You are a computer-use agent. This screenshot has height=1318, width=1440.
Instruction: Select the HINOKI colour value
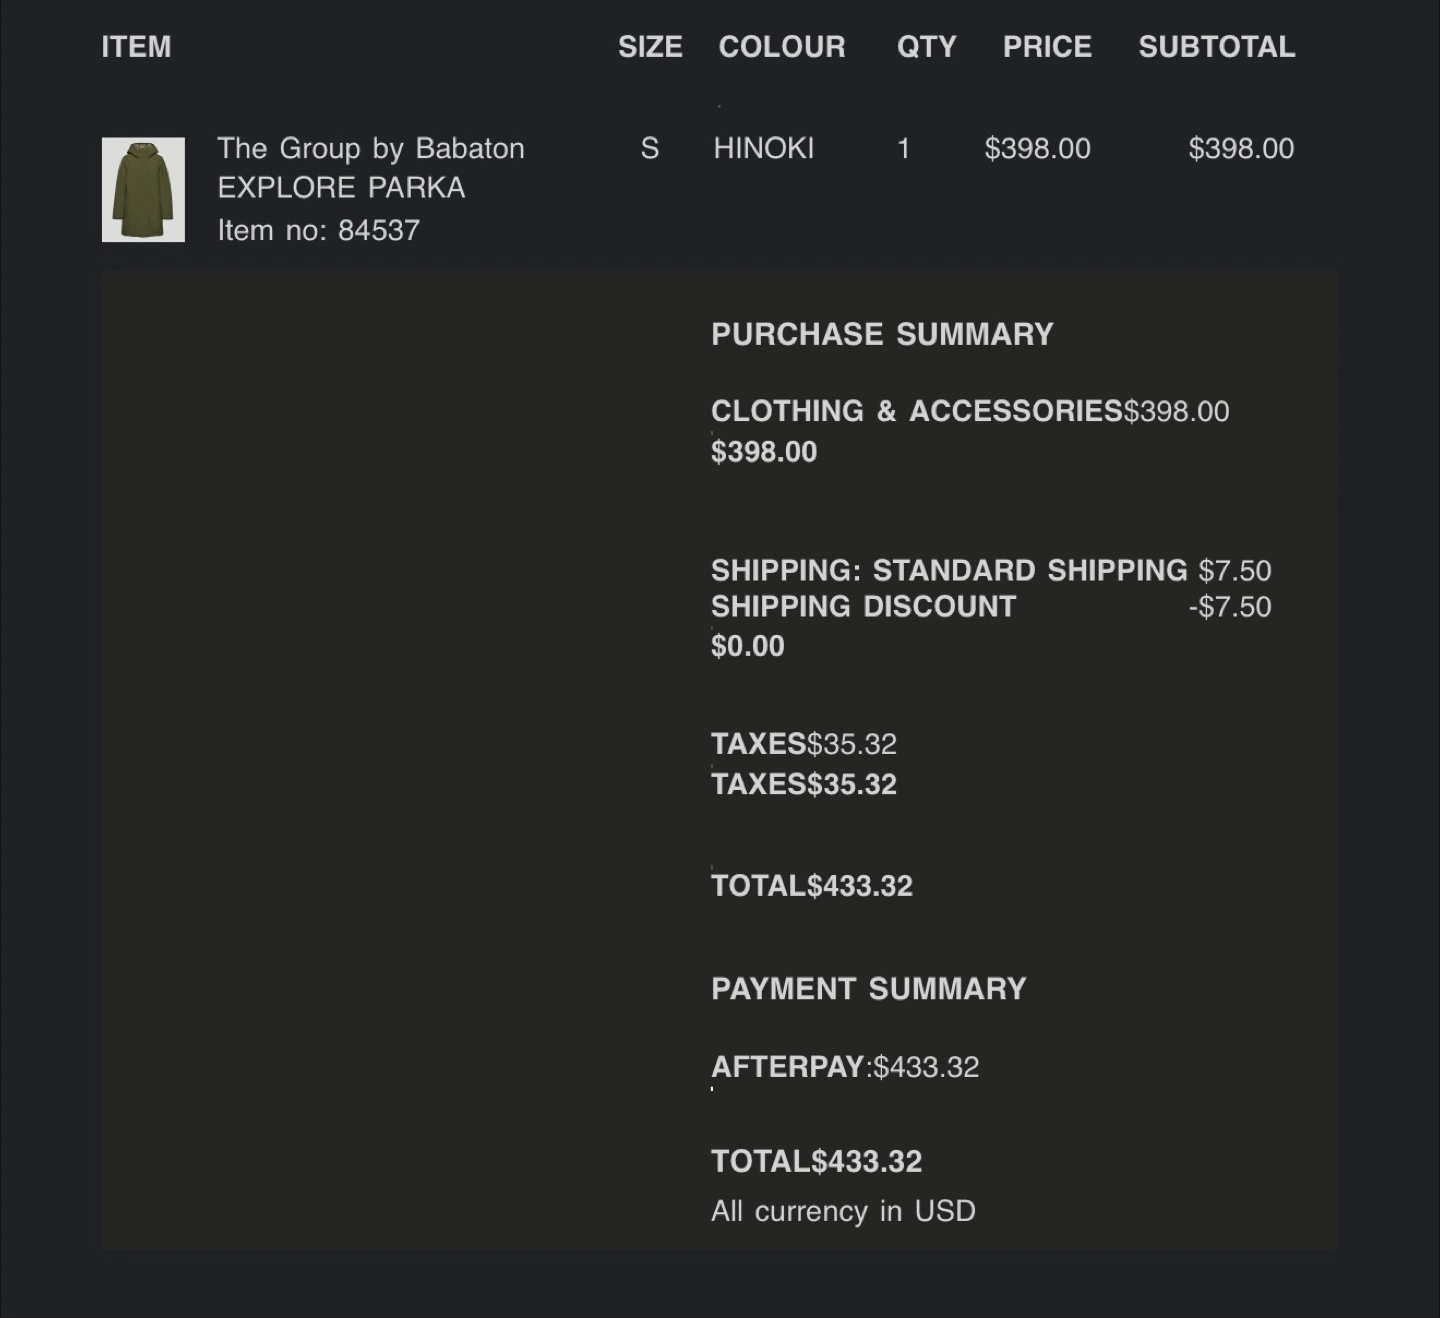coord(764,149)
